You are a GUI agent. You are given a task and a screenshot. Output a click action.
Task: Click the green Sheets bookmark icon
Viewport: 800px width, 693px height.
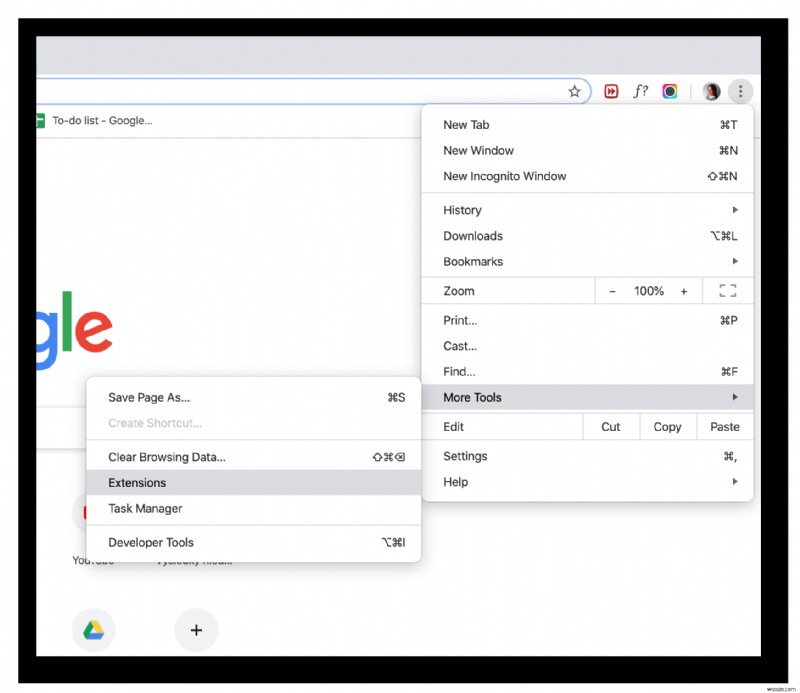pyautogui.click(x=40, y=121)
